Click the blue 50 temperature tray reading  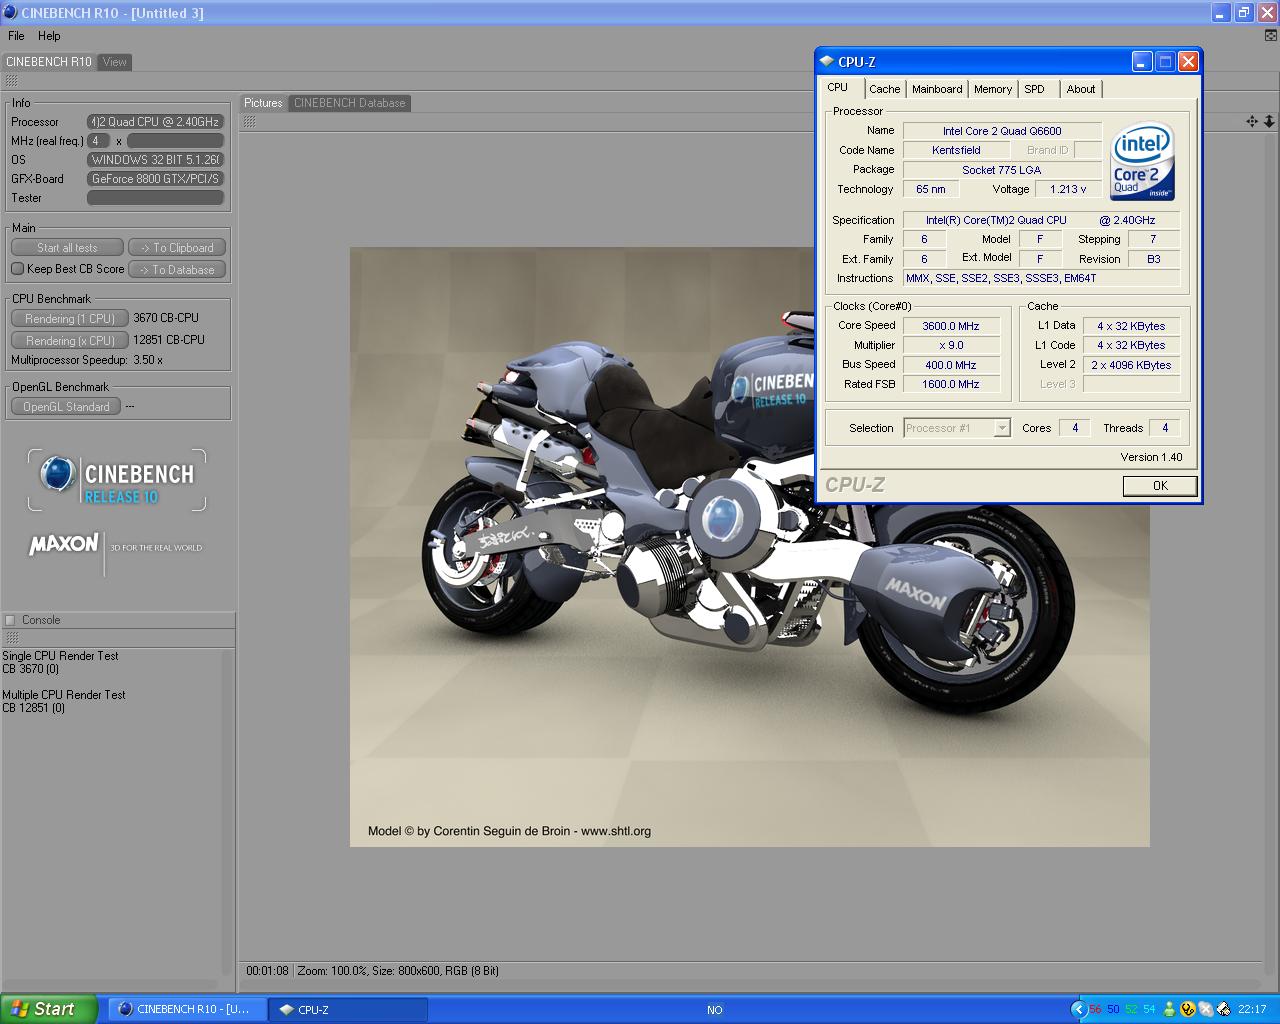1114,1009
